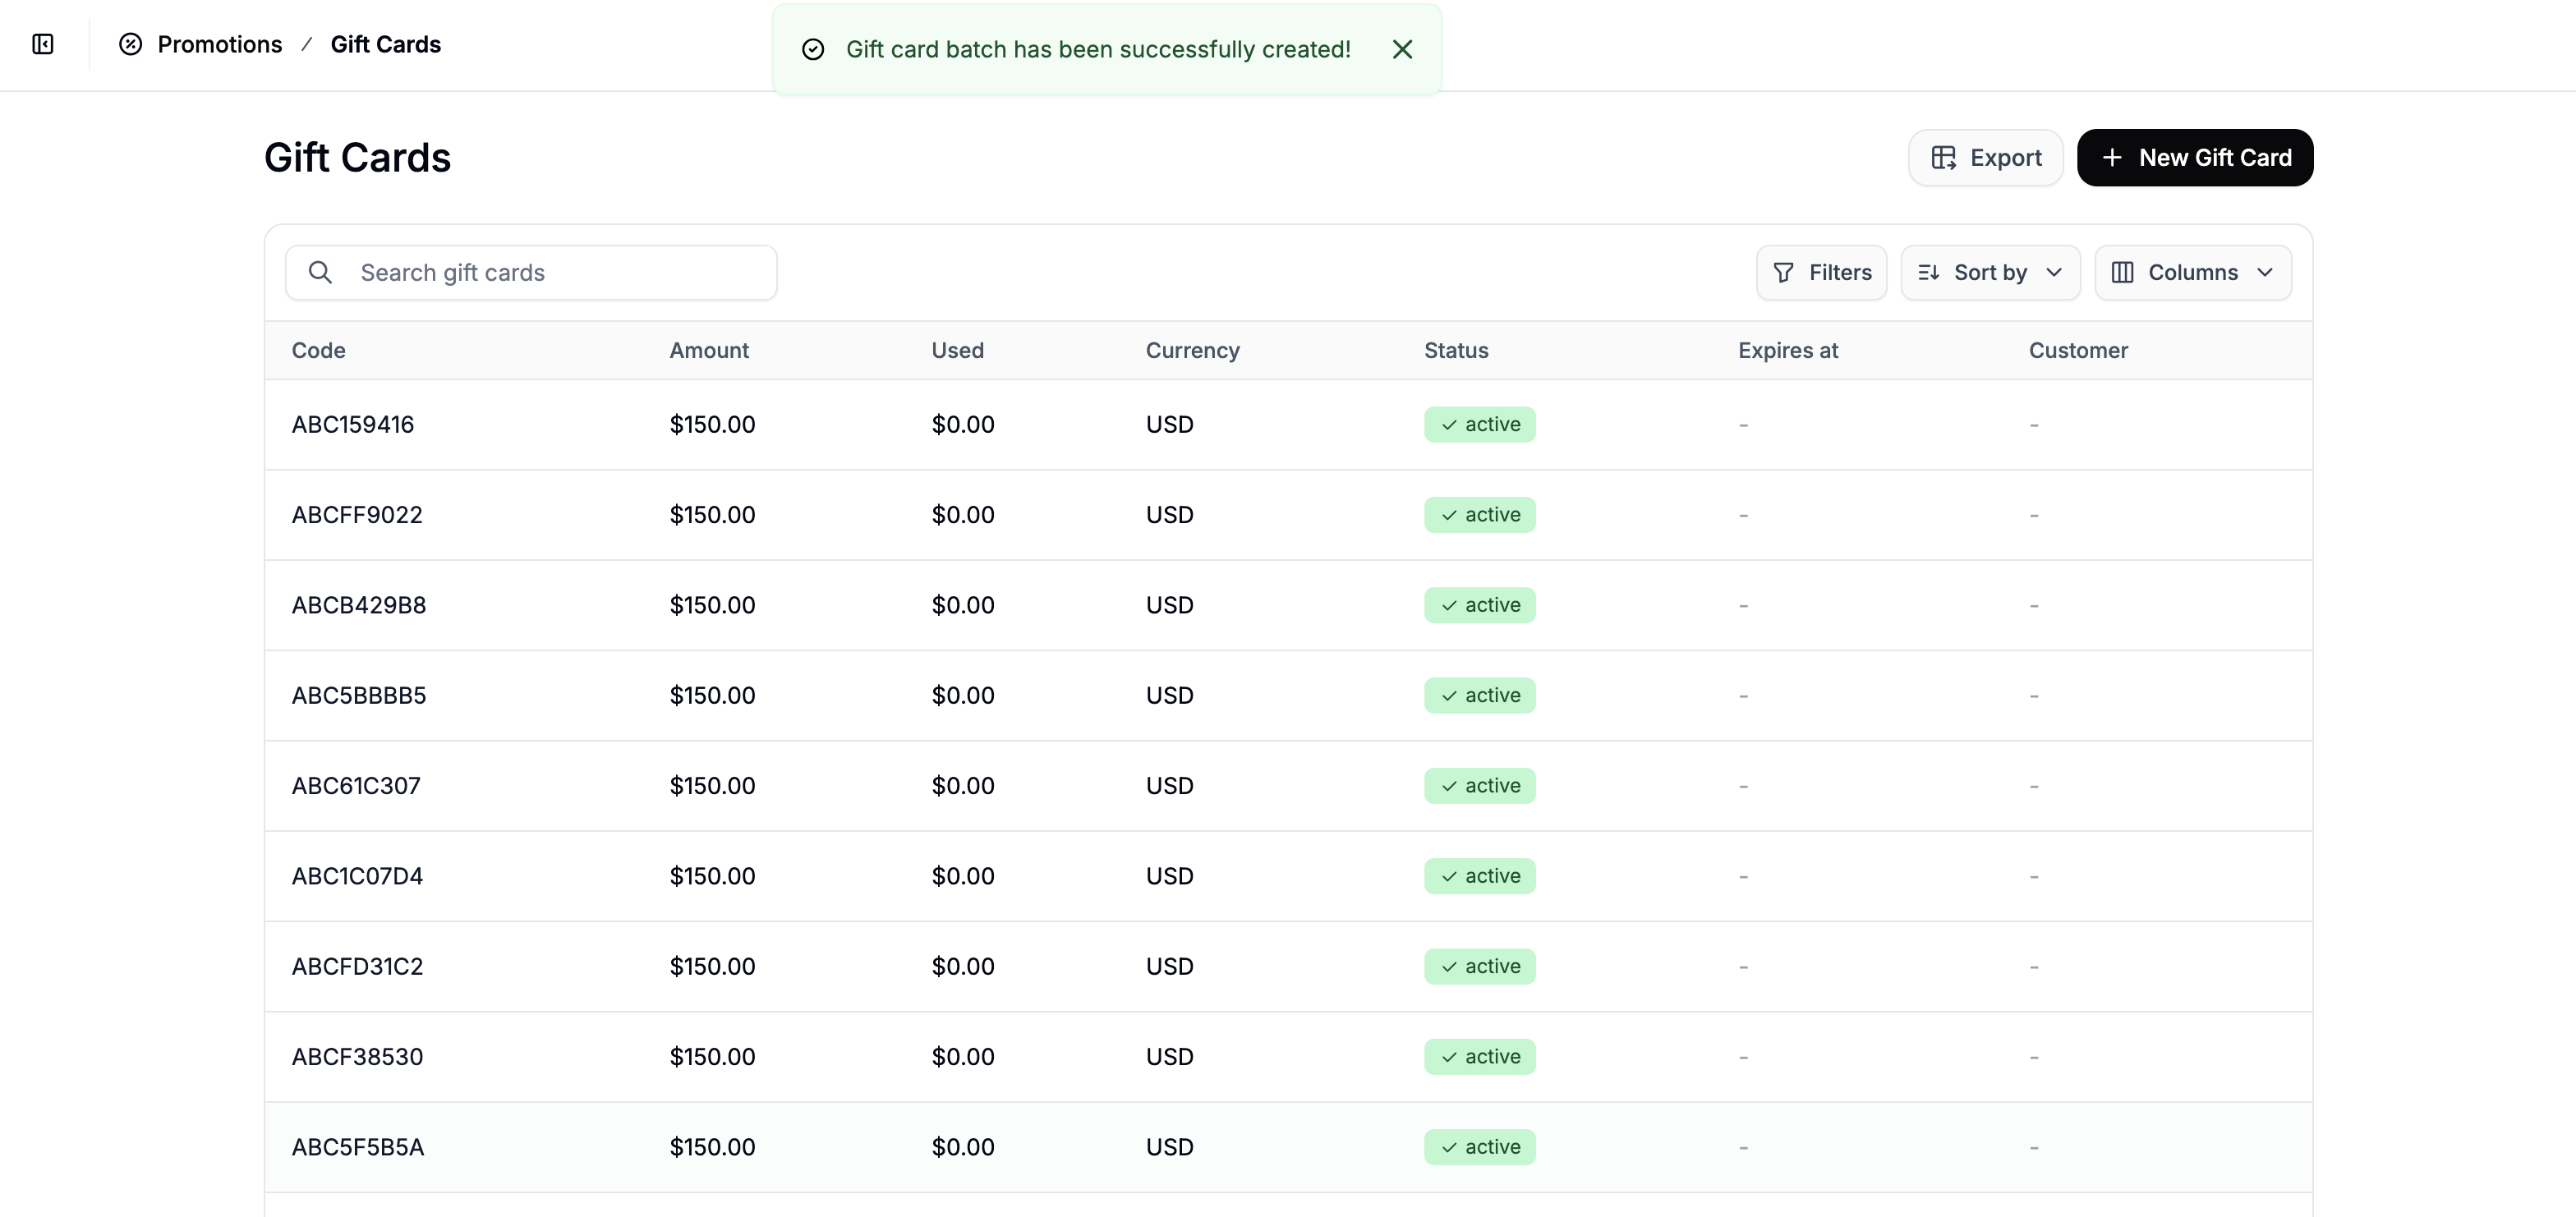This screenshot has width=2576, height=1217.
Task: Click the Export button
Action: pyautogui.click(x=1984, y=157)
